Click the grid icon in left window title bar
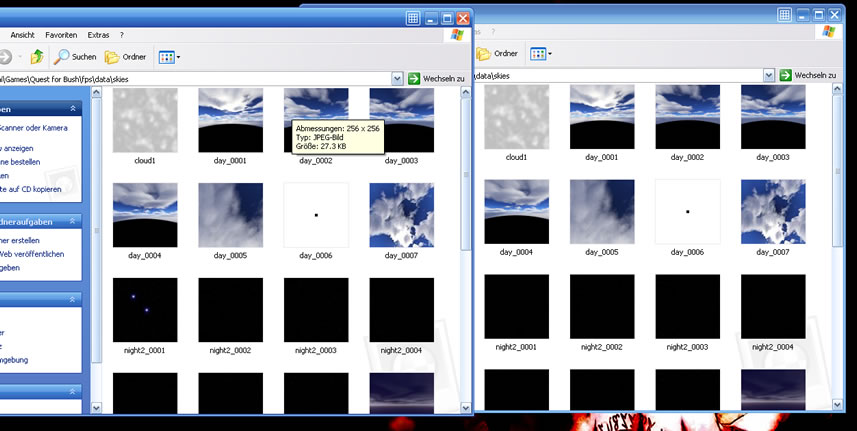857x431 pixels. point(413,18)
